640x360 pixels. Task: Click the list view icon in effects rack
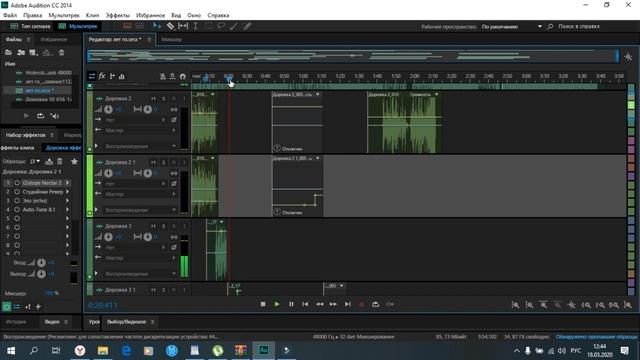(17, 307)
